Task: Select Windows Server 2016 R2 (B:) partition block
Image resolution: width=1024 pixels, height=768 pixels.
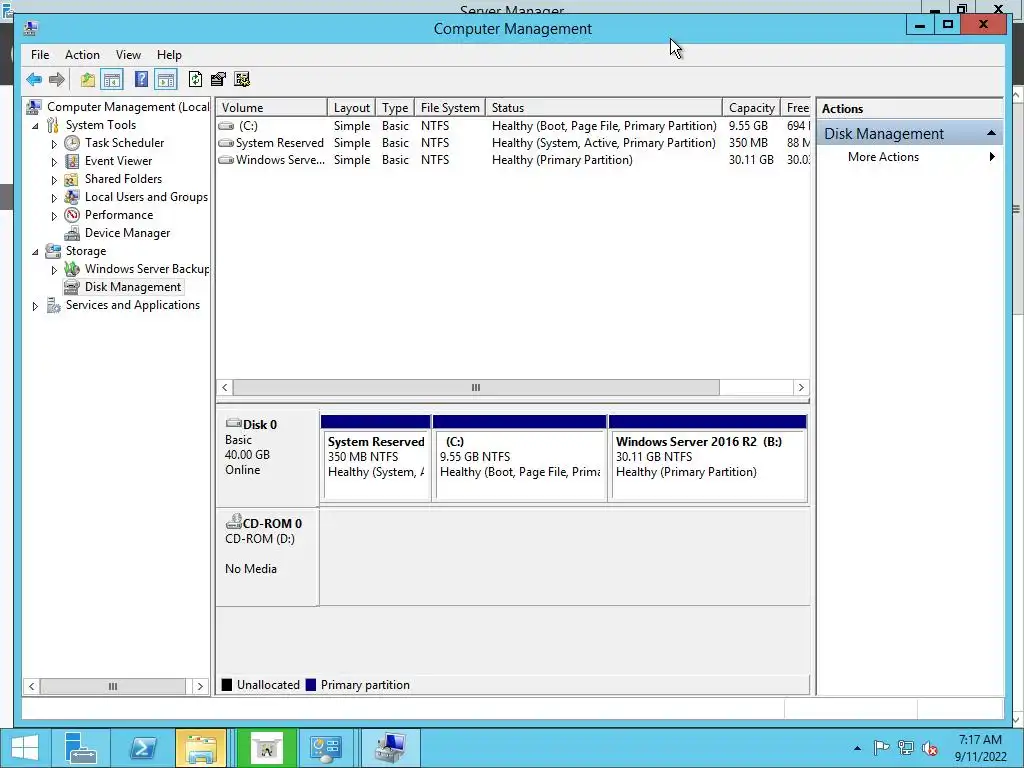Action: 708,458
